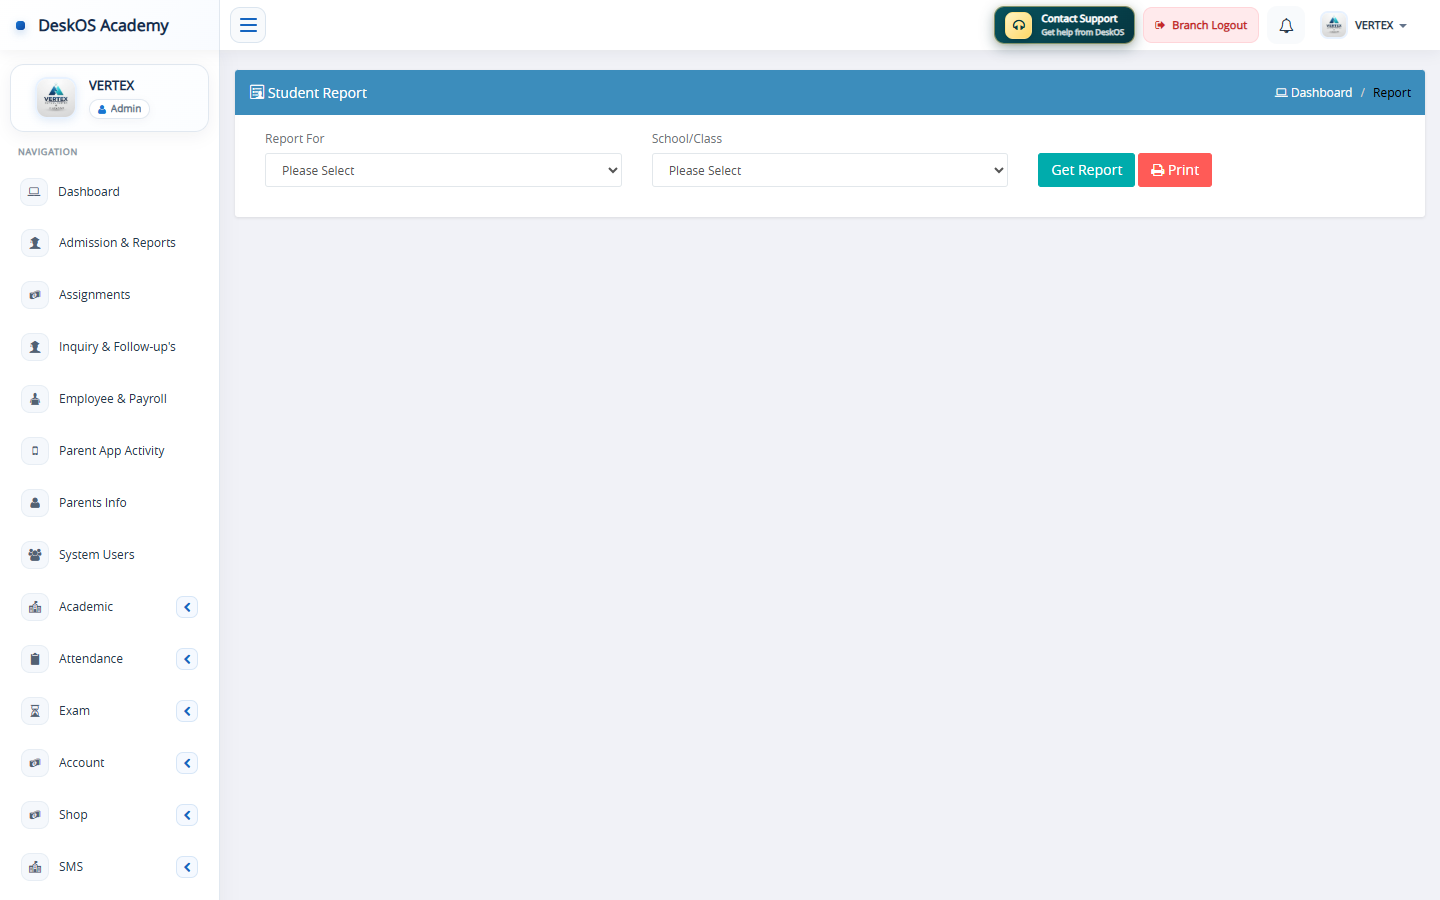The width and height of the screenshot is (1440, 900).
Task: Click the System Users group icon
Action: click(35, 555)
